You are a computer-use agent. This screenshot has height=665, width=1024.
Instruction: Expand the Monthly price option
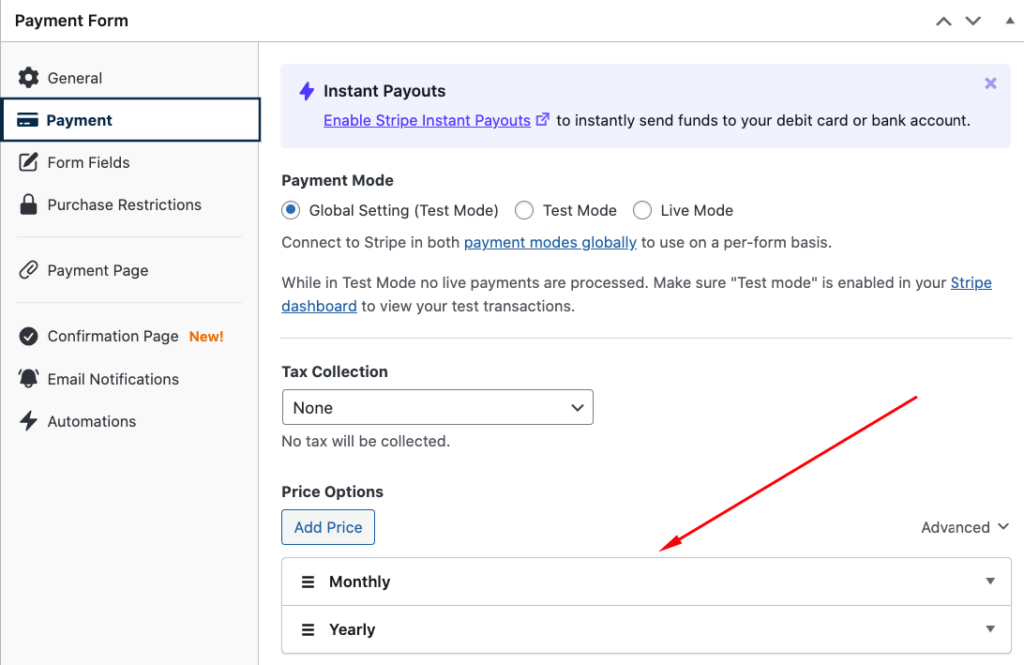(x=990, y=581)
